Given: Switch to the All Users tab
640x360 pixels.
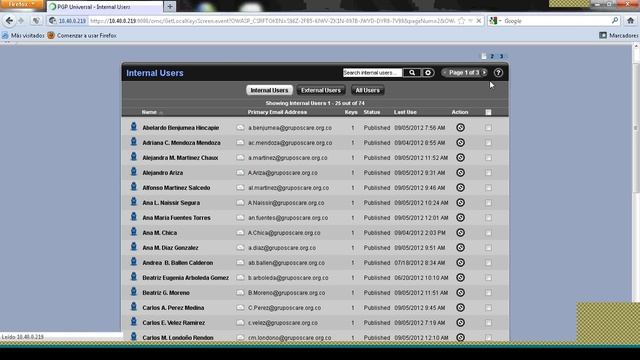Looking at the screenshot, I should pos(367,90).
